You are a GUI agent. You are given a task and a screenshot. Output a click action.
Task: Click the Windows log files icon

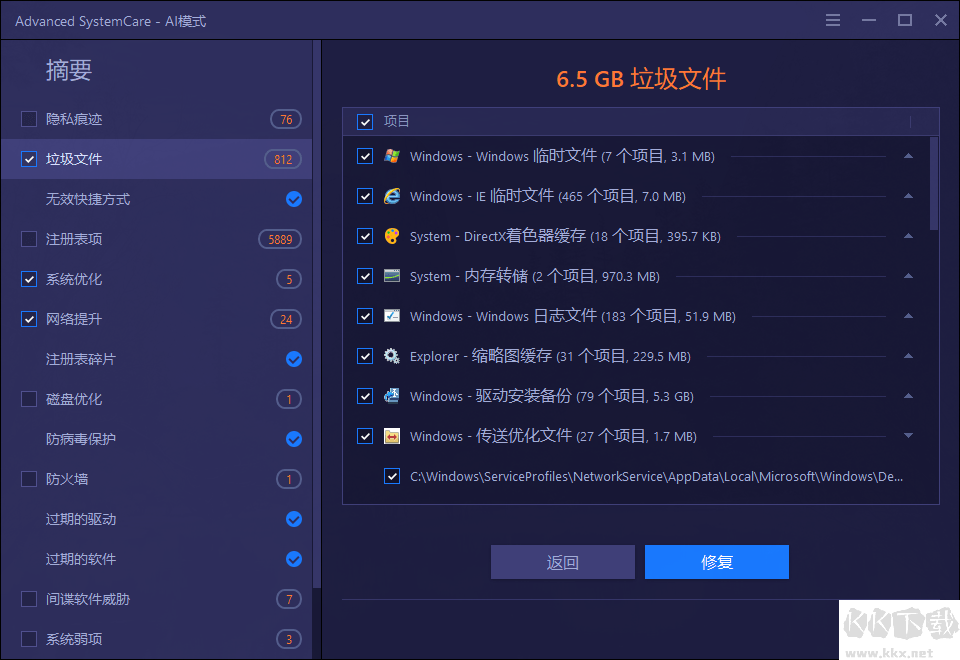pos(392,316)
